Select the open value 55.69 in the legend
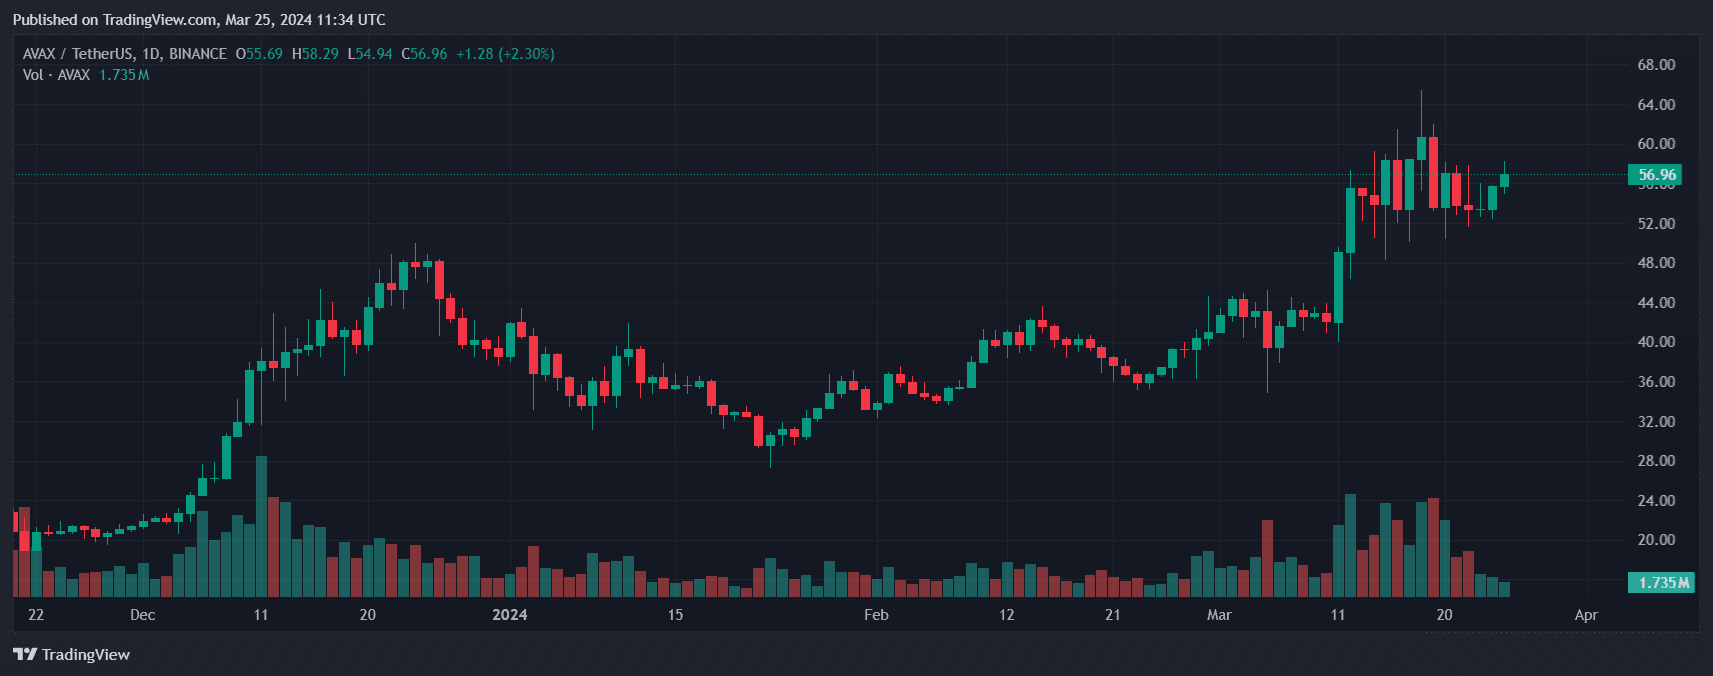 264,54
